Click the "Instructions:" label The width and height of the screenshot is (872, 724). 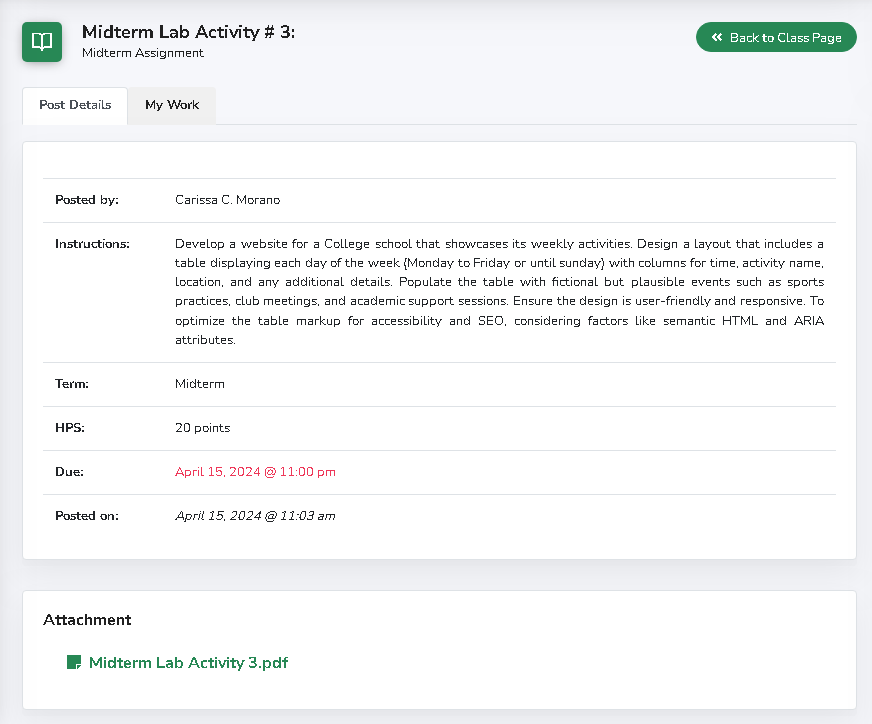point(92,244)
